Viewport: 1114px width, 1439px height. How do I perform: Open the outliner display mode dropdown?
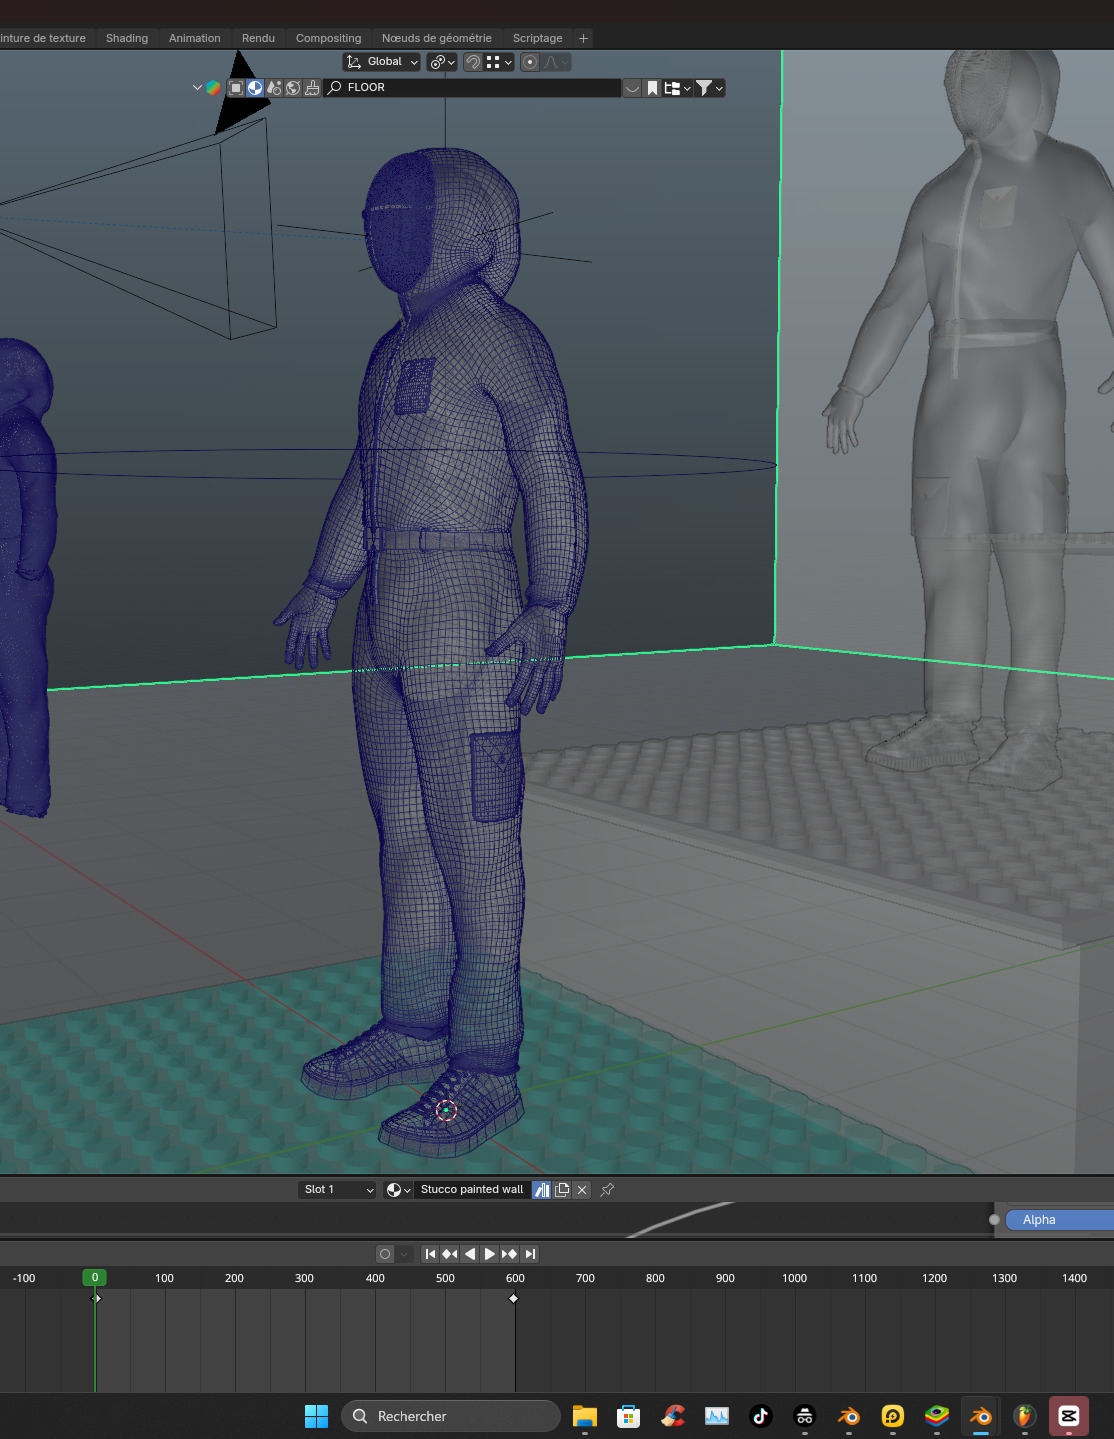click(677, 88)
